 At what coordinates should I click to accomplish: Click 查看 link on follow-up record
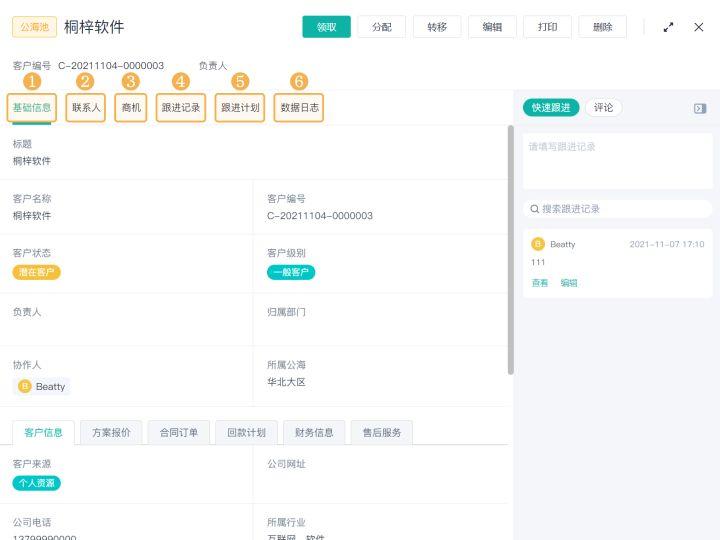(x=539, y=283)
